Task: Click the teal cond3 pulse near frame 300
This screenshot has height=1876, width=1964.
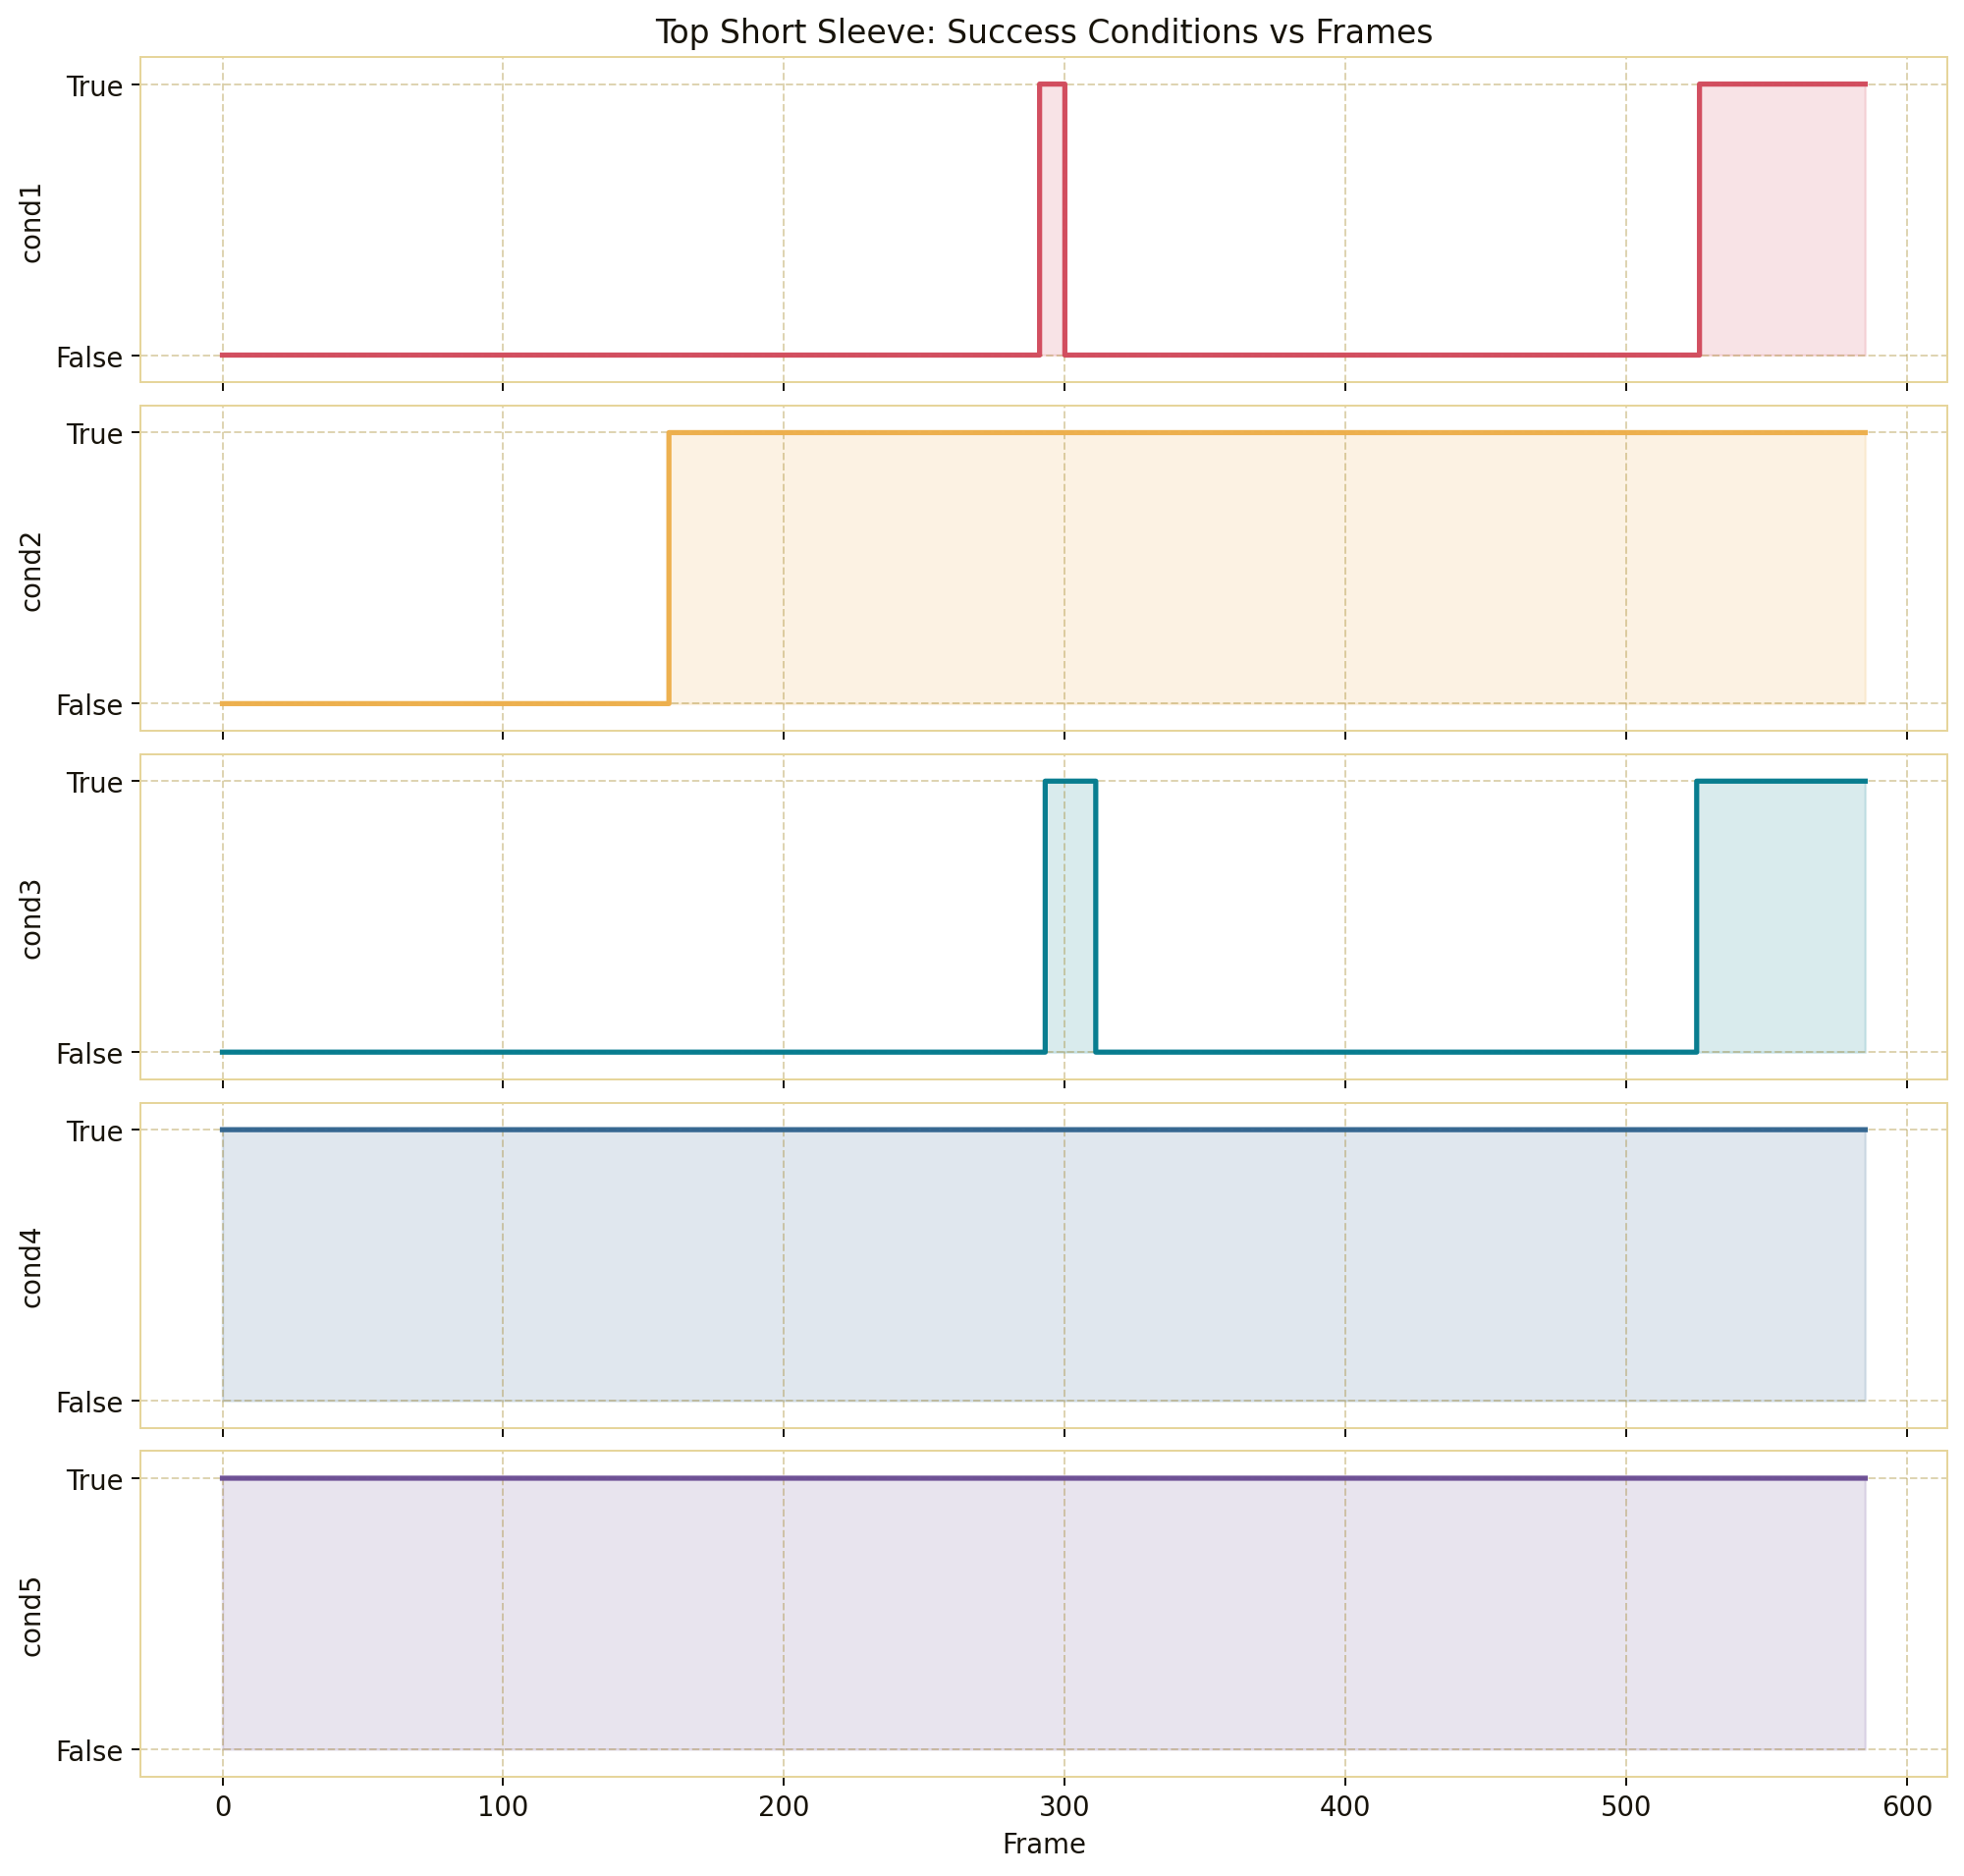Action: (x=1070, y=916)
